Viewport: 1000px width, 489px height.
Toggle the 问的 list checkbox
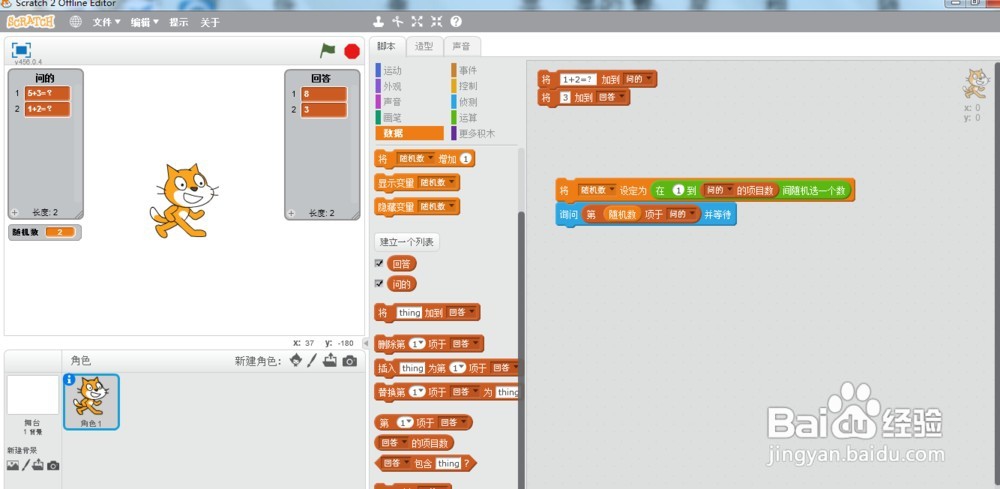point(379,283)
